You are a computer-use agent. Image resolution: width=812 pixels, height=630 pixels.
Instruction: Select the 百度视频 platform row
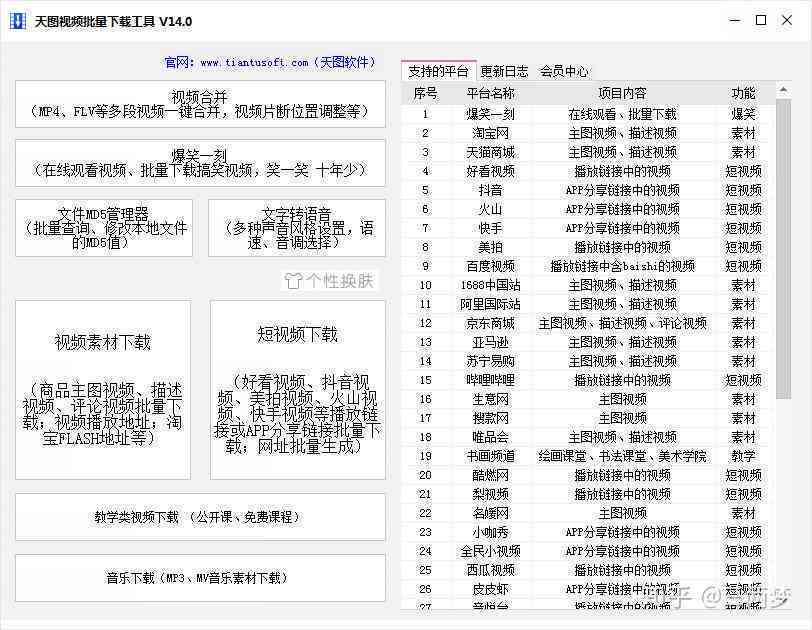588,266
